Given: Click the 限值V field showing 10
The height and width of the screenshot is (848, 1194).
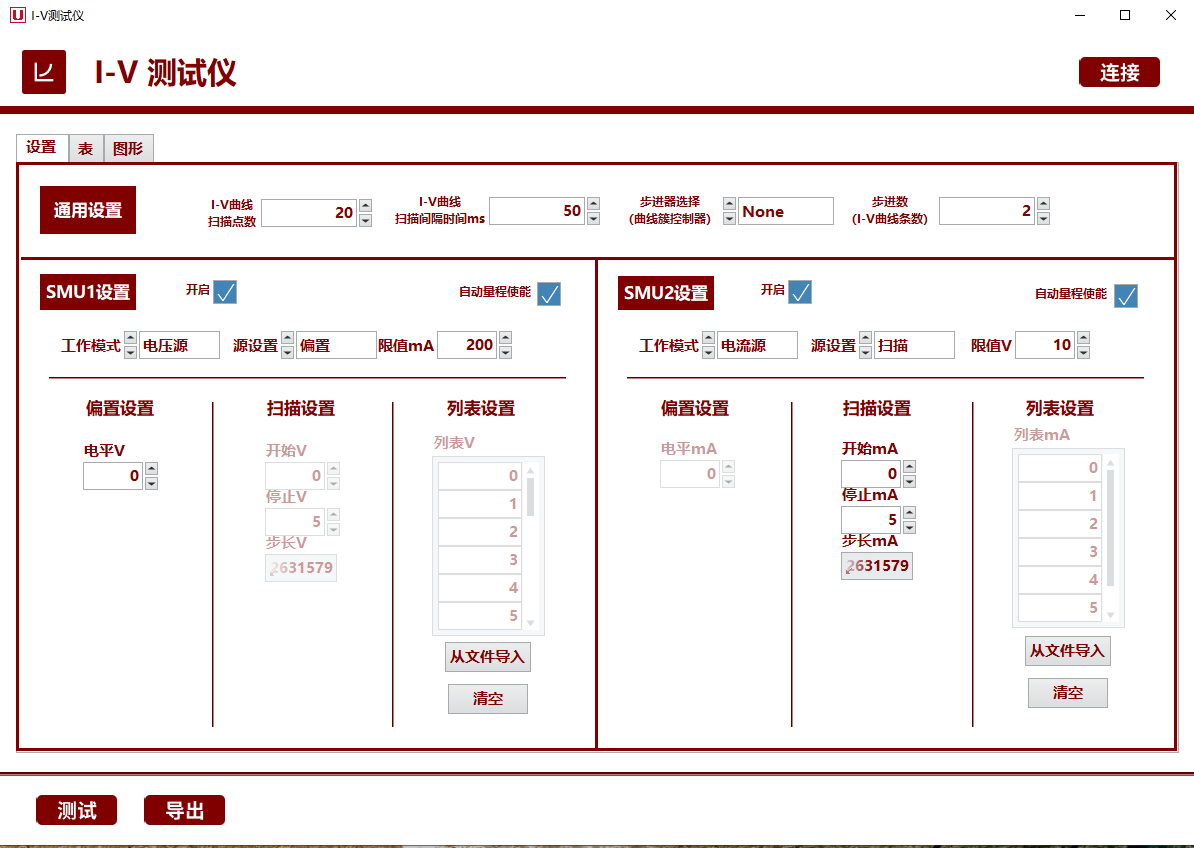Looking at the screenshot, I should pos(1046,345).
